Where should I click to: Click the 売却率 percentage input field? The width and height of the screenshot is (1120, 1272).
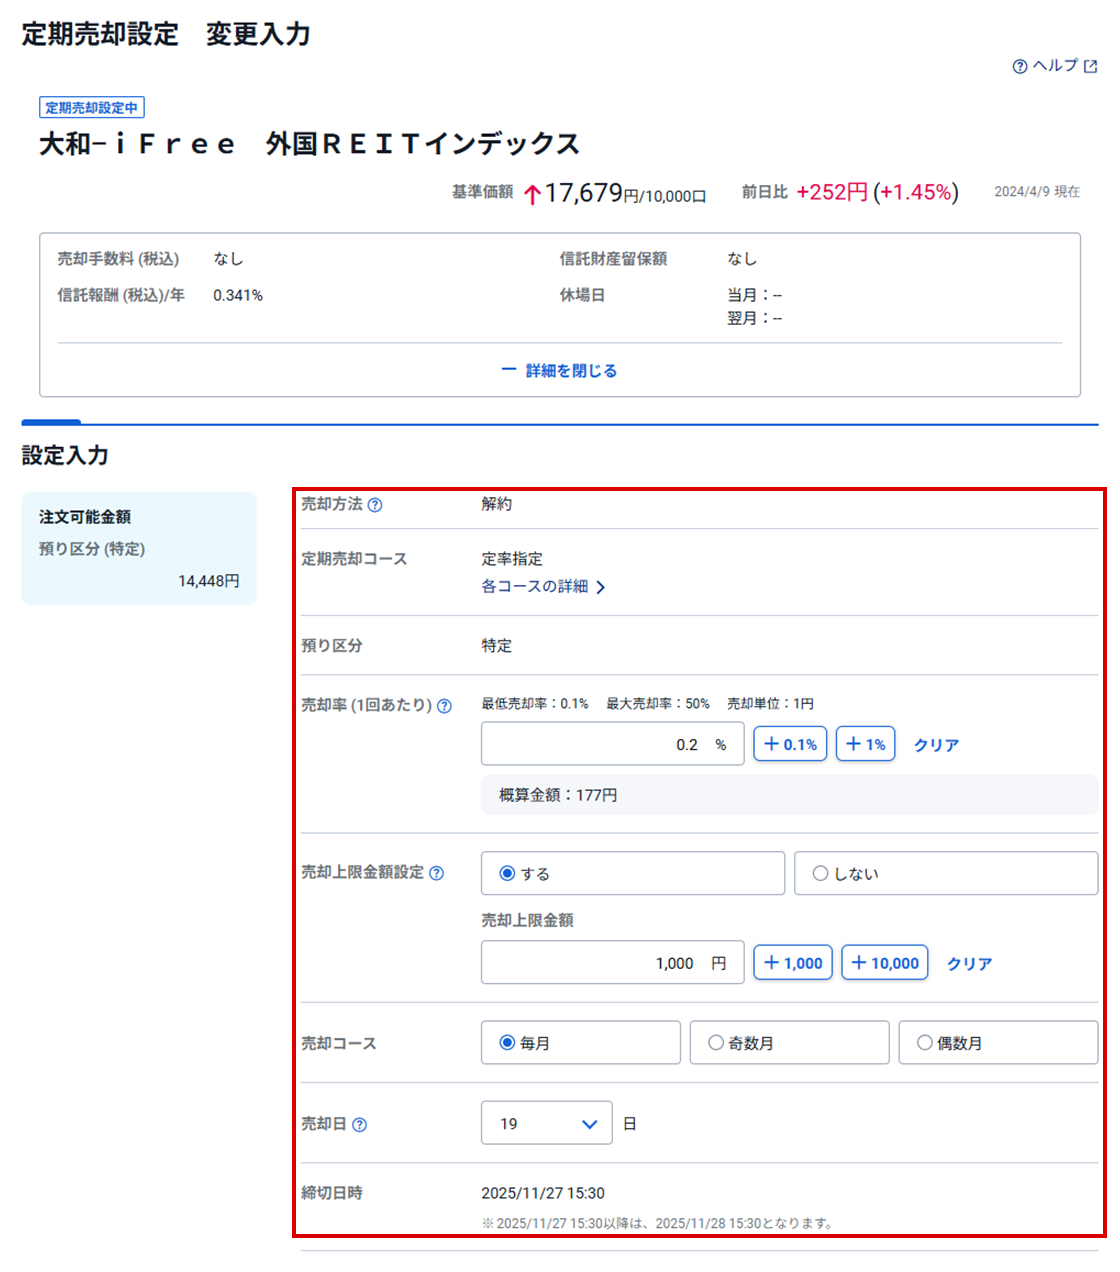click(x=600, y=745)
